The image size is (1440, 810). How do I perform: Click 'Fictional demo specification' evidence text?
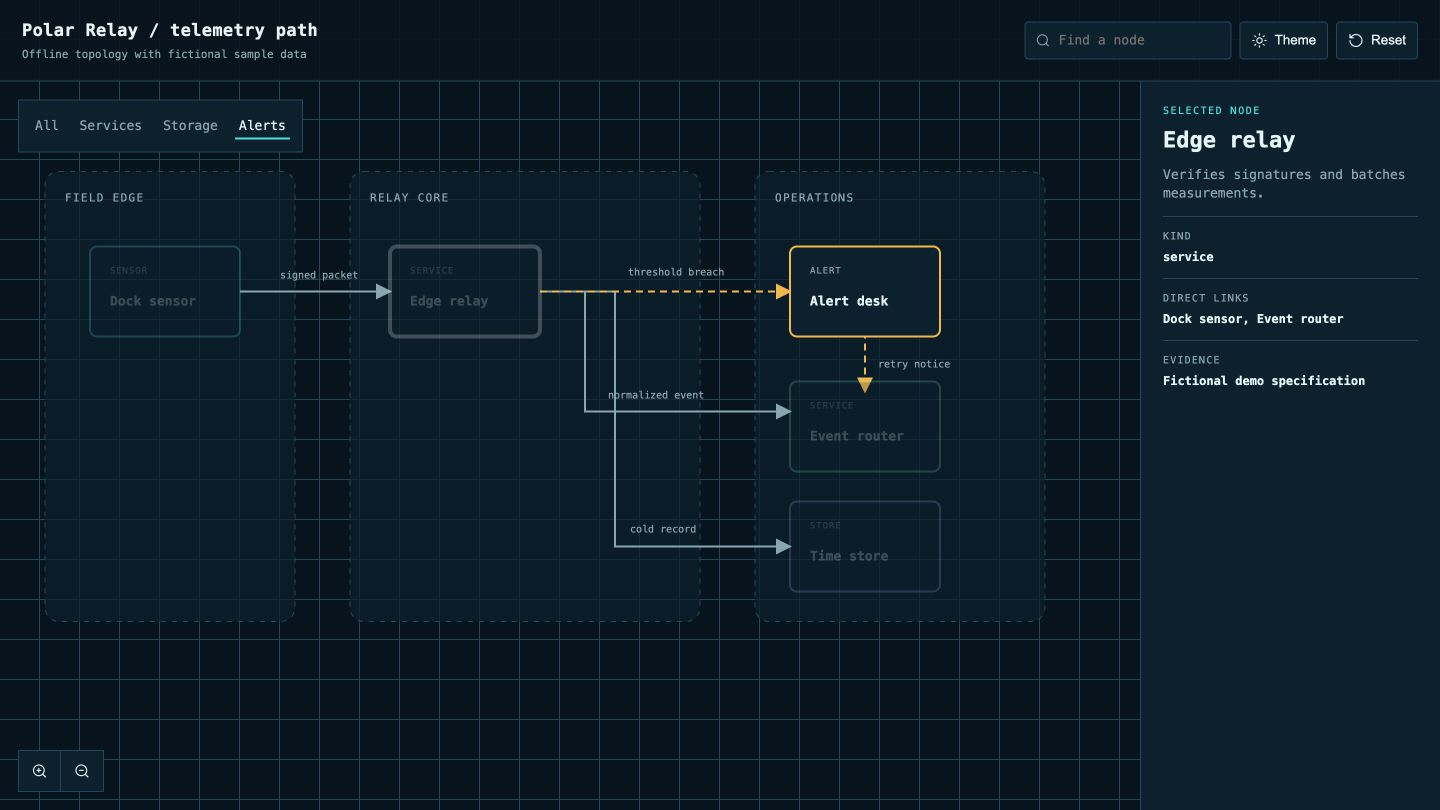1264,381
